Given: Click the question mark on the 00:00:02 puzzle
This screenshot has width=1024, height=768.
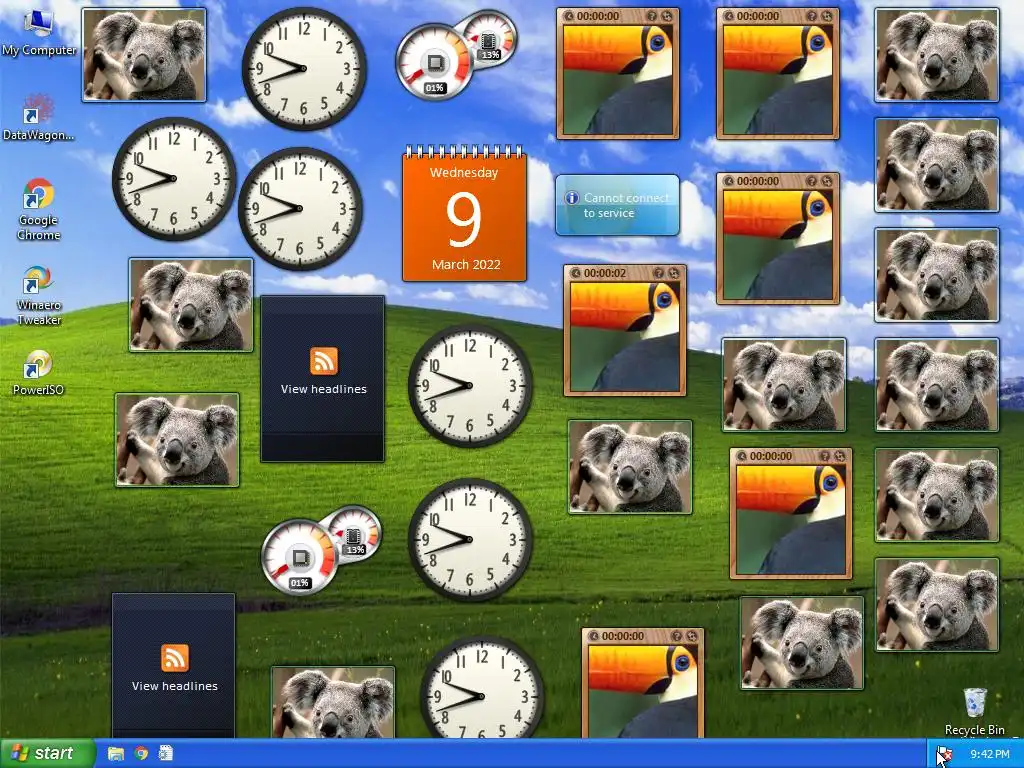Looking at the screenshot, I should tap(659, 273).
